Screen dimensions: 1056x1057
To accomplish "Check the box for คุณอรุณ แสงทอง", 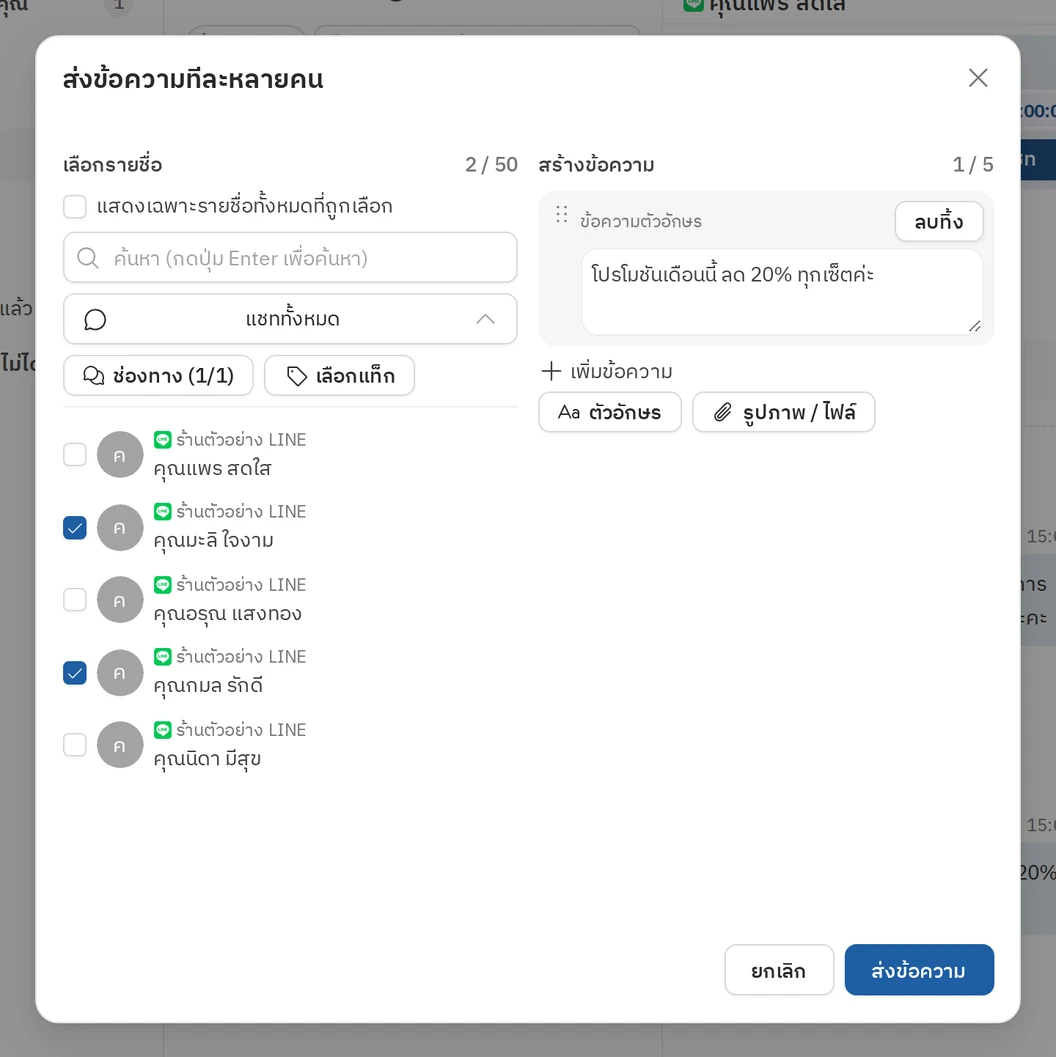I will (x=75, y=599).
